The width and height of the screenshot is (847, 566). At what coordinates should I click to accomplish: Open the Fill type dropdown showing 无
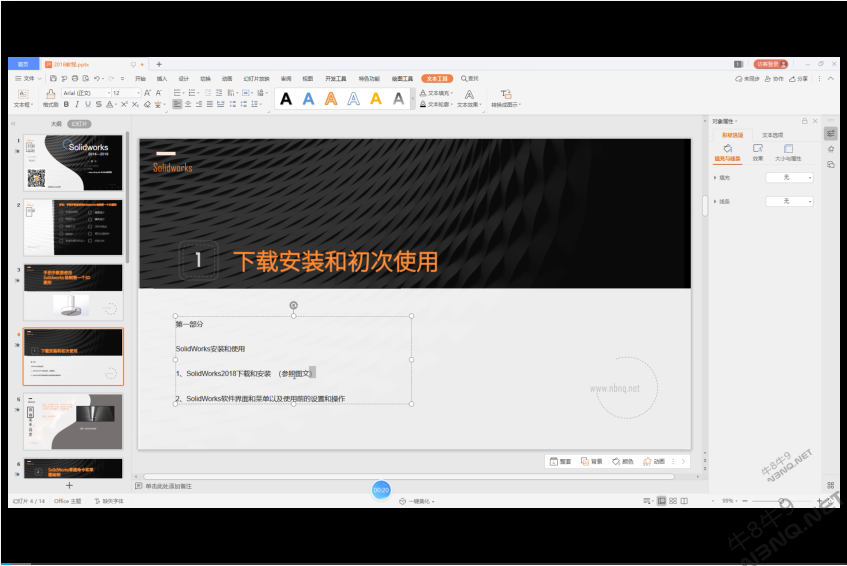789,178
